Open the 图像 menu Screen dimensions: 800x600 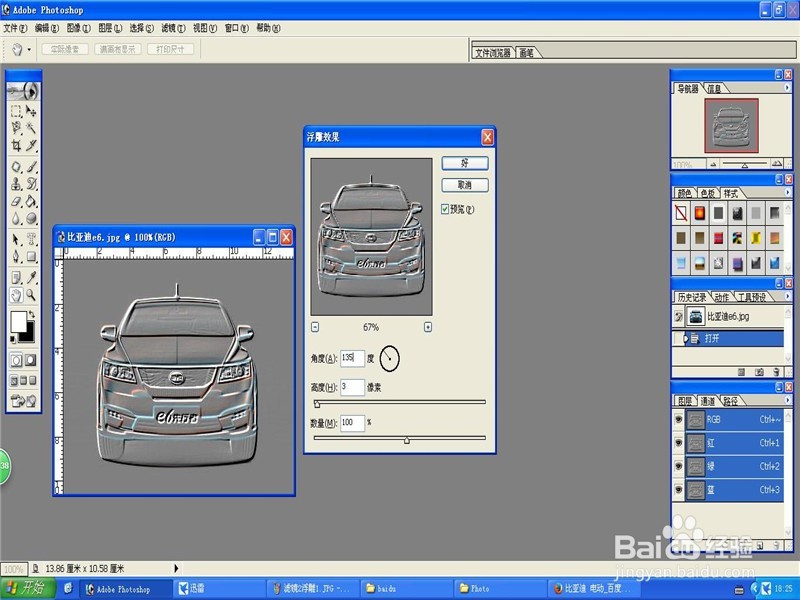click(79, 28)
